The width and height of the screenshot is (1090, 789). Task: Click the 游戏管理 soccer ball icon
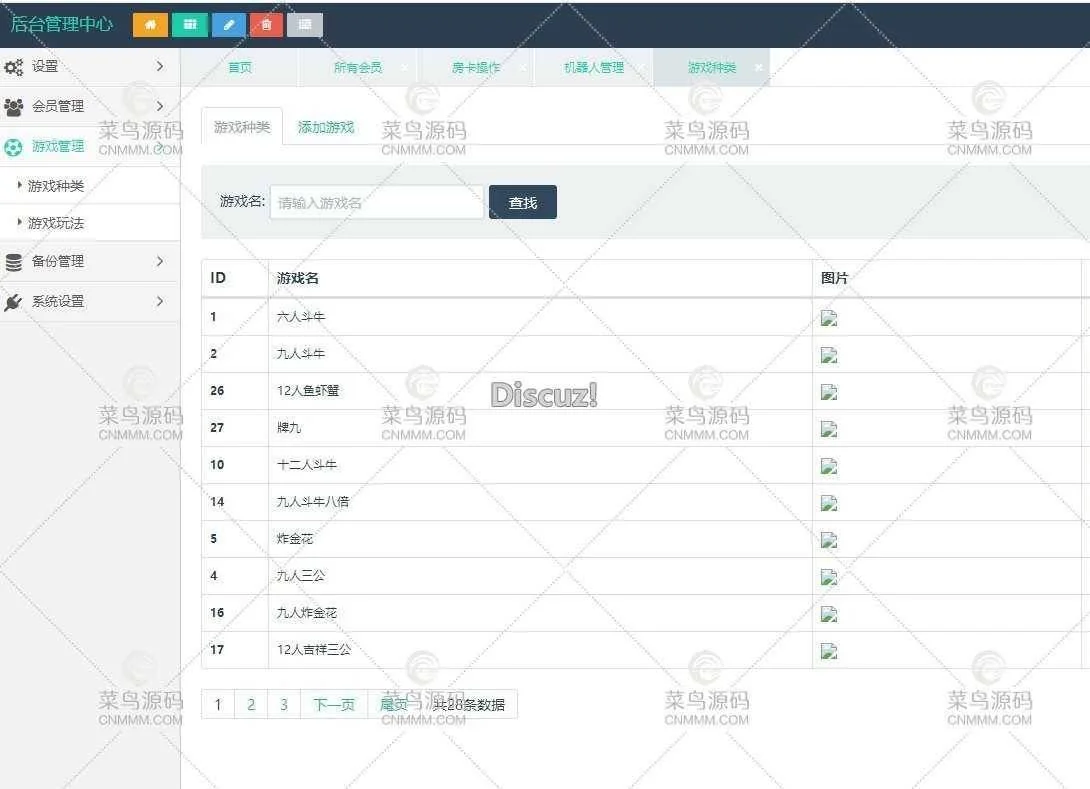point(13,147)
